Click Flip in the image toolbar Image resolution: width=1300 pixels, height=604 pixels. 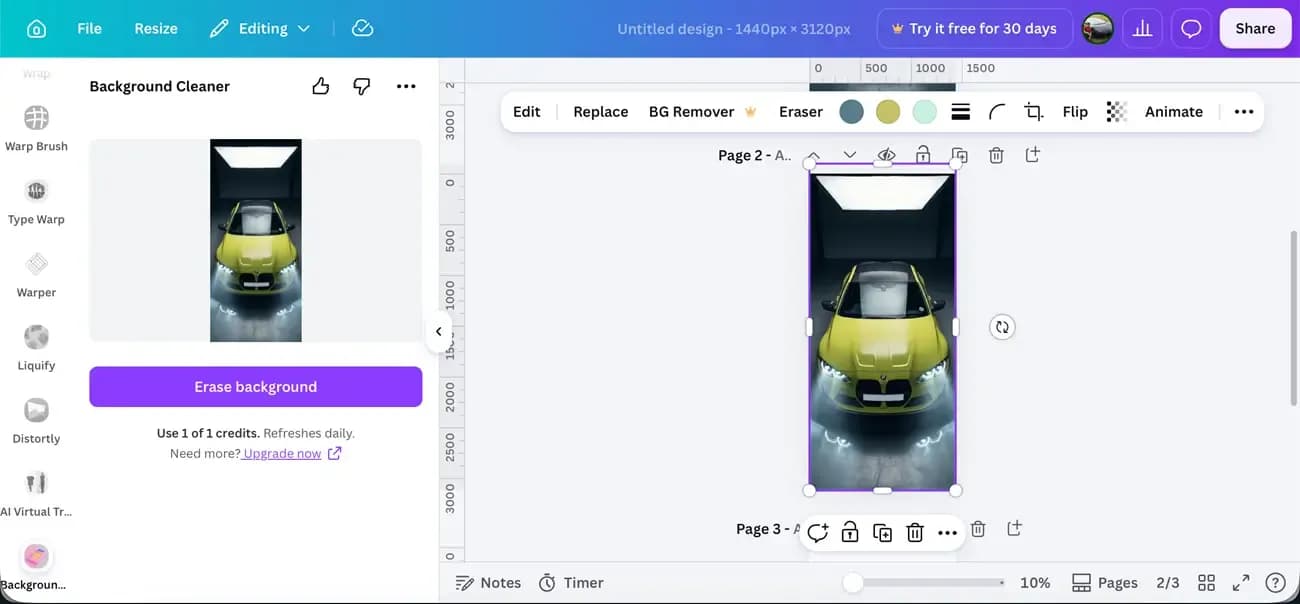(x=1075, y=112)
